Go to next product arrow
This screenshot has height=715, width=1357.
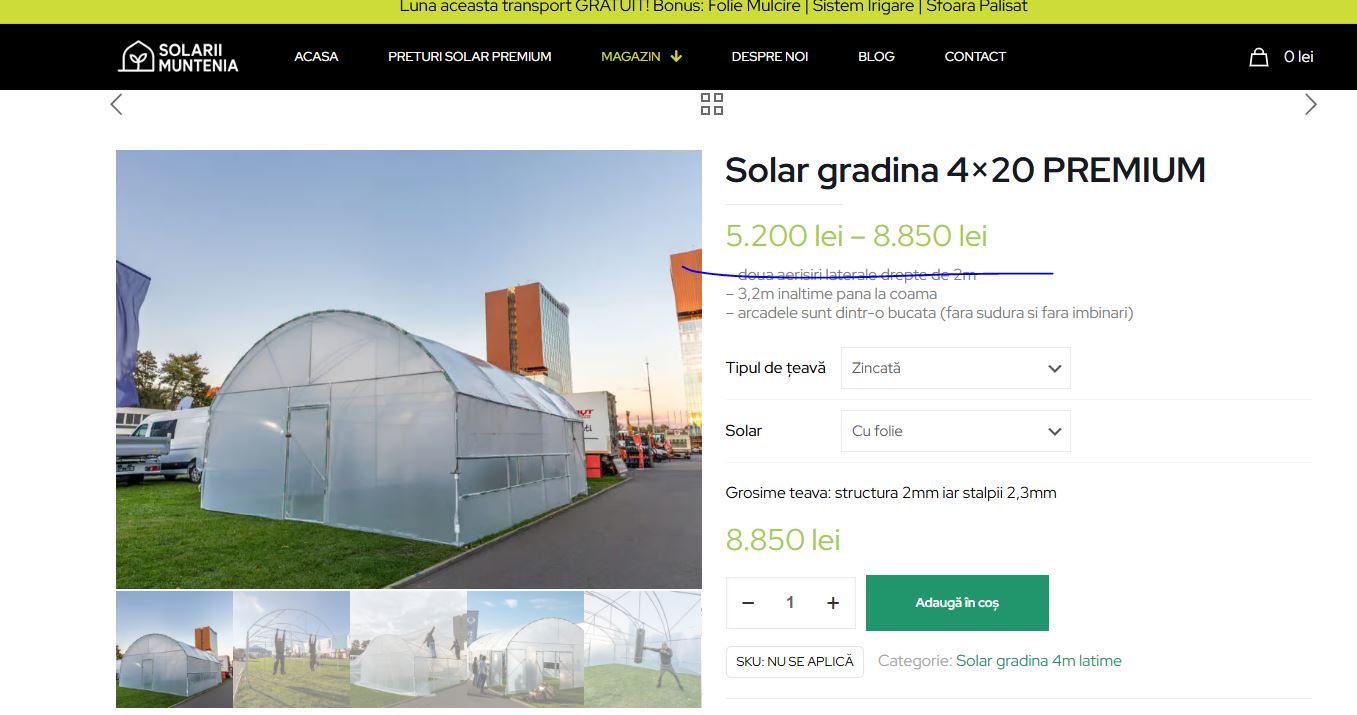(1310, 104)
